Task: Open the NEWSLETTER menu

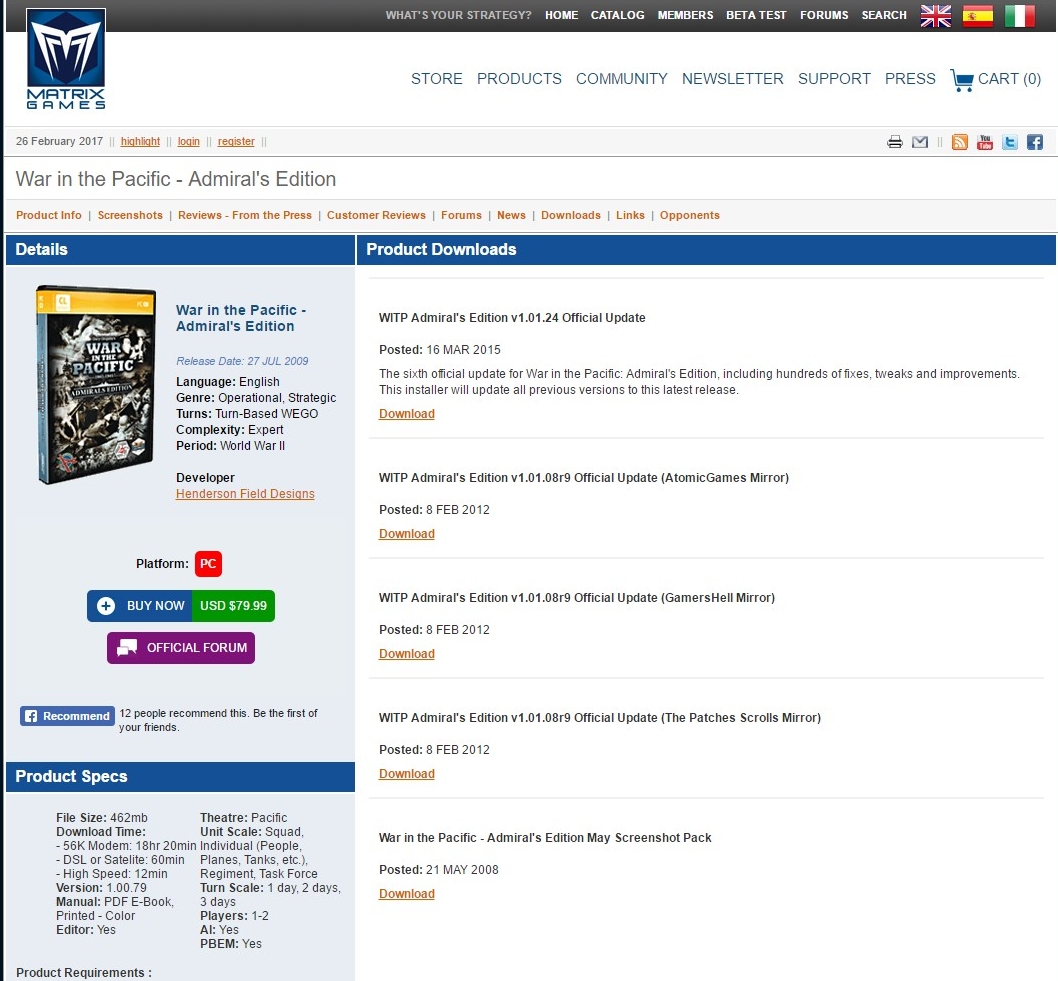Action: click(733, 79)
